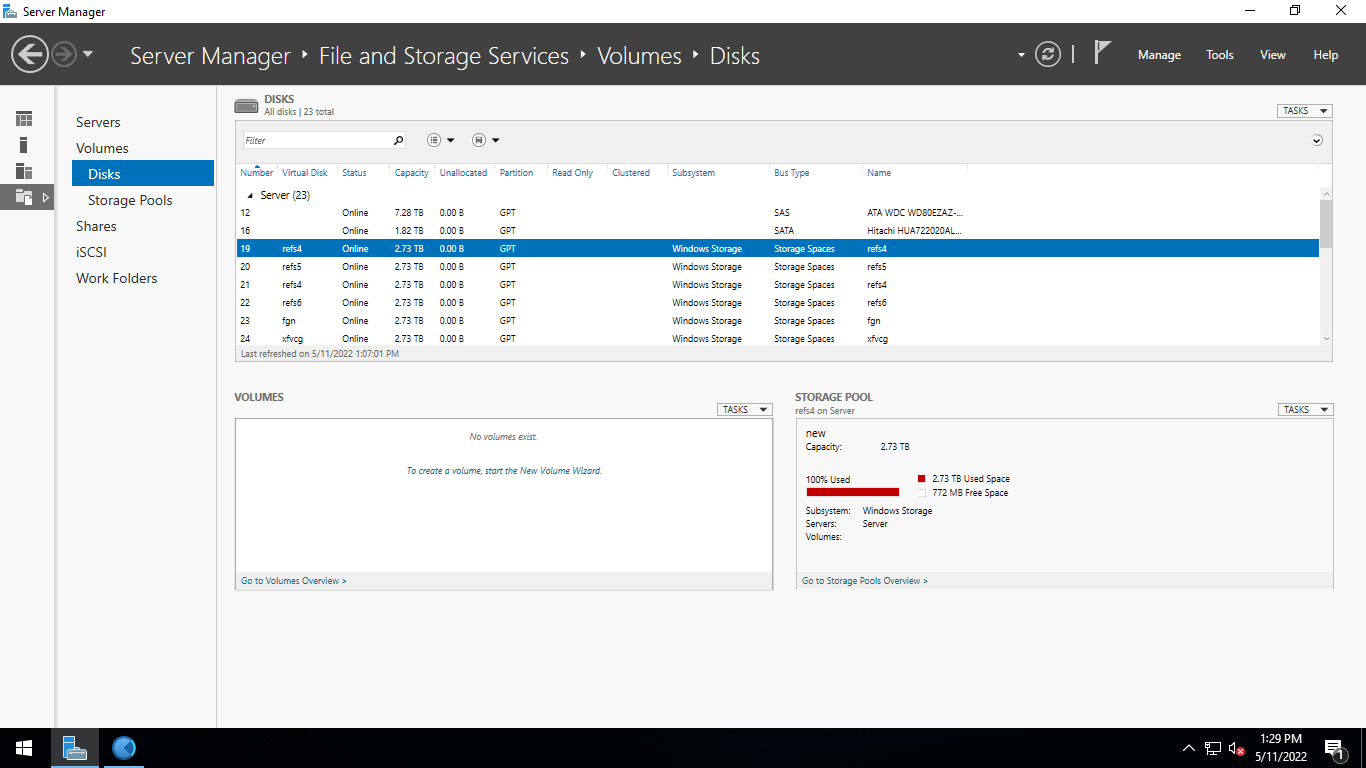1366x768 pixels.
Task: Click the back navigation arrow
Action: pos(30,54)
